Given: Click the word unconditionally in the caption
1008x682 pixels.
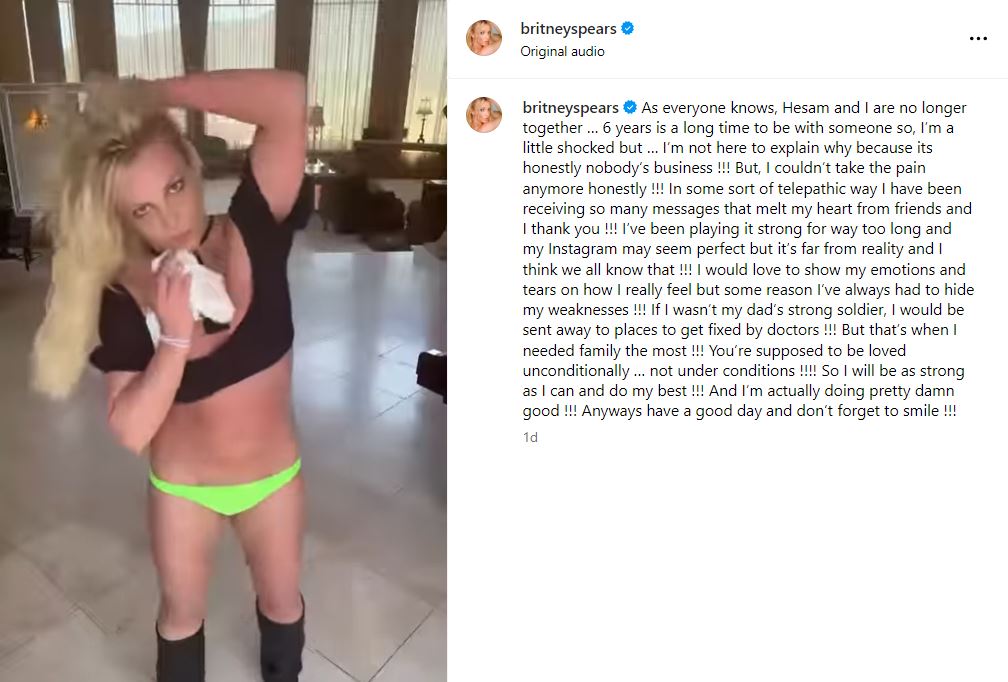Looking at the screenshot, I should [x=576, y=371].
